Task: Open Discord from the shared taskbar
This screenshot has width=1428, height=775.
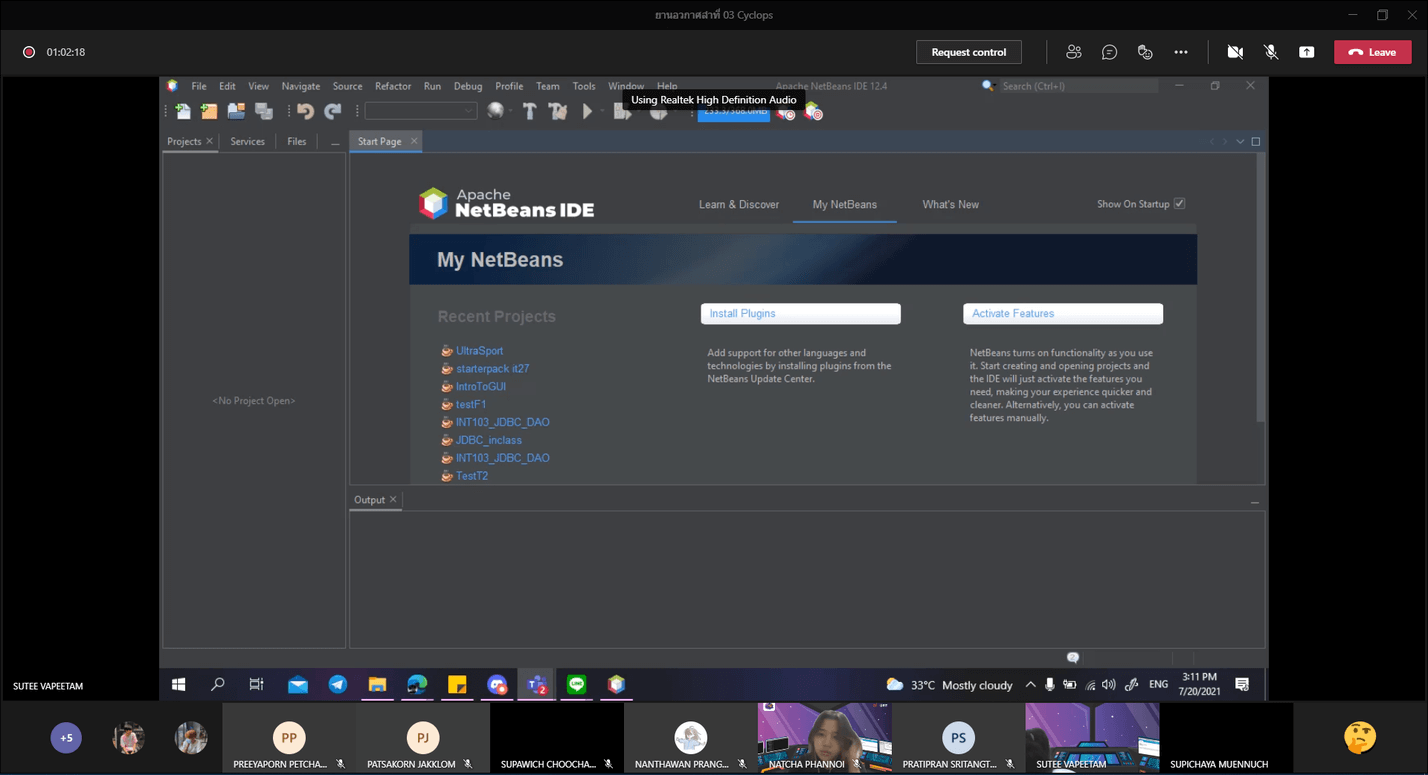Action: point(497,685)
